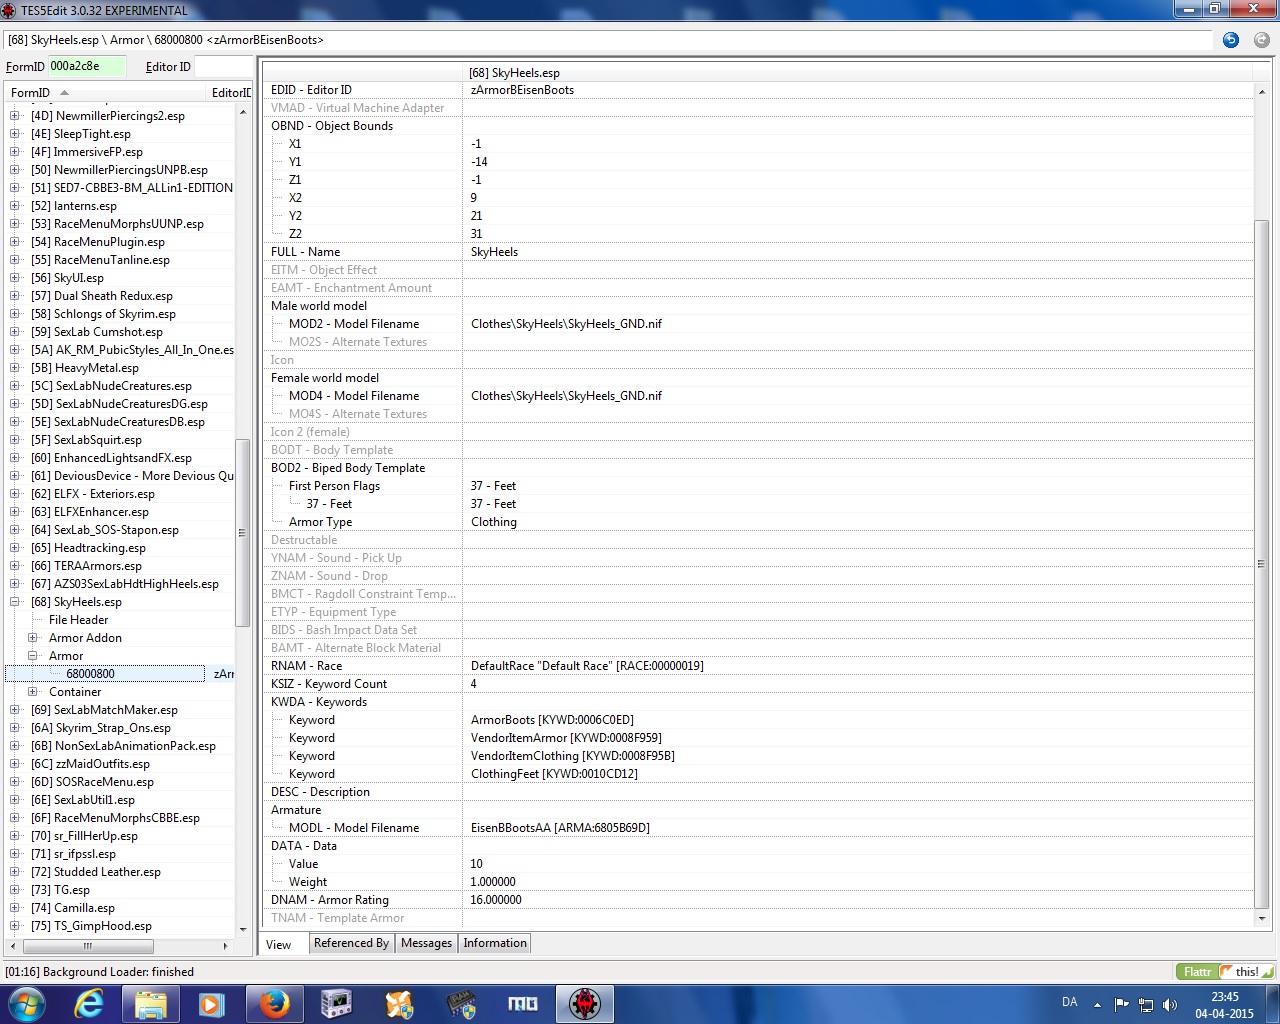Open Windows Media Player in the taskbar
1280x1024 pixels.
(x=212, y=1003)
